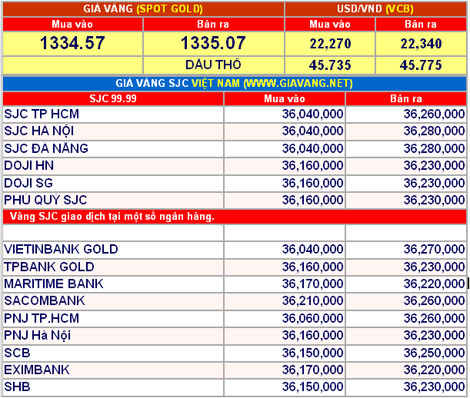Select the DOJI HN row label
This screenshot has height=398, width=470.
click(29, 166)
